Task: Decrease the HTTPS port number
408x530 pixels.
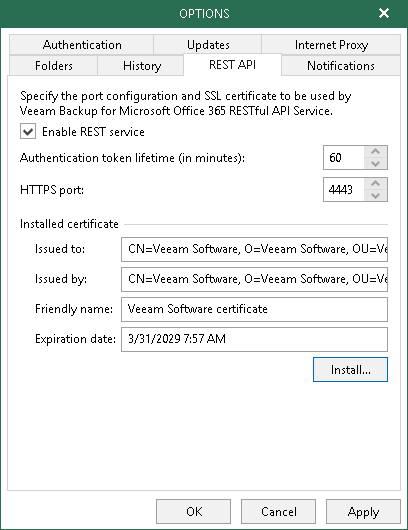Action: click(375, 196)
